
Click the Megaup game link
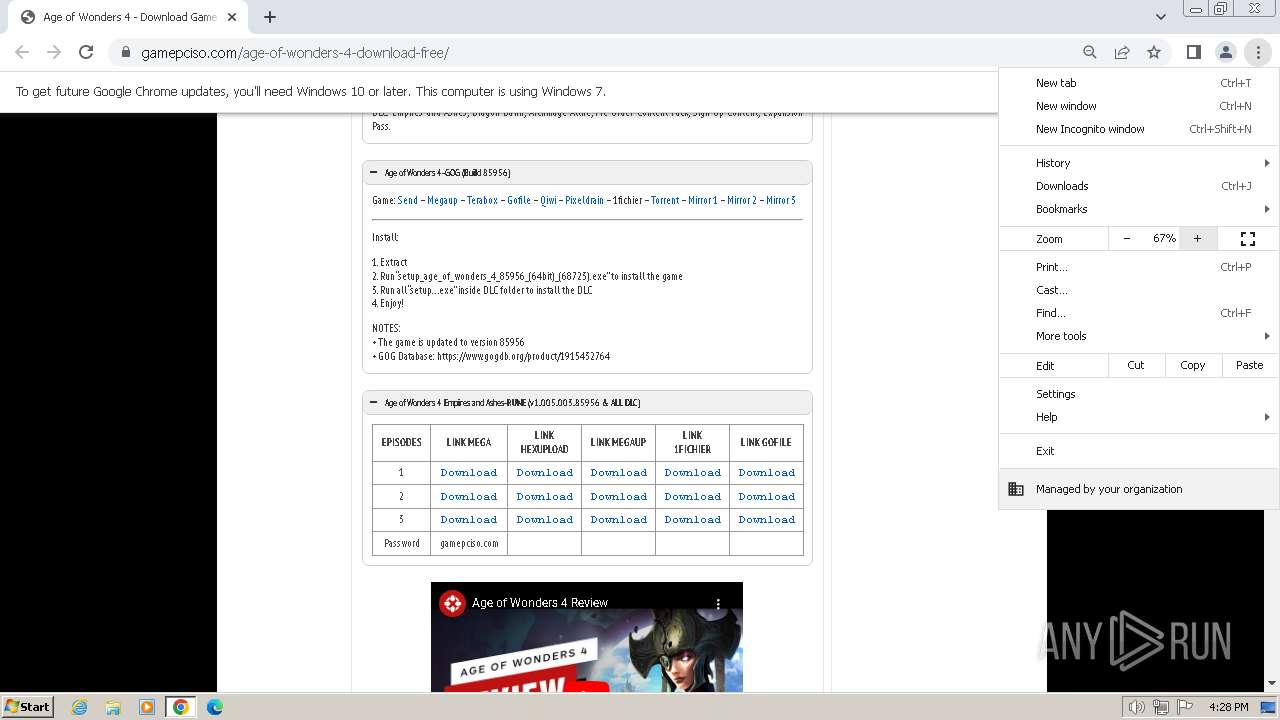pyautogui.click(x=442, y=200)
